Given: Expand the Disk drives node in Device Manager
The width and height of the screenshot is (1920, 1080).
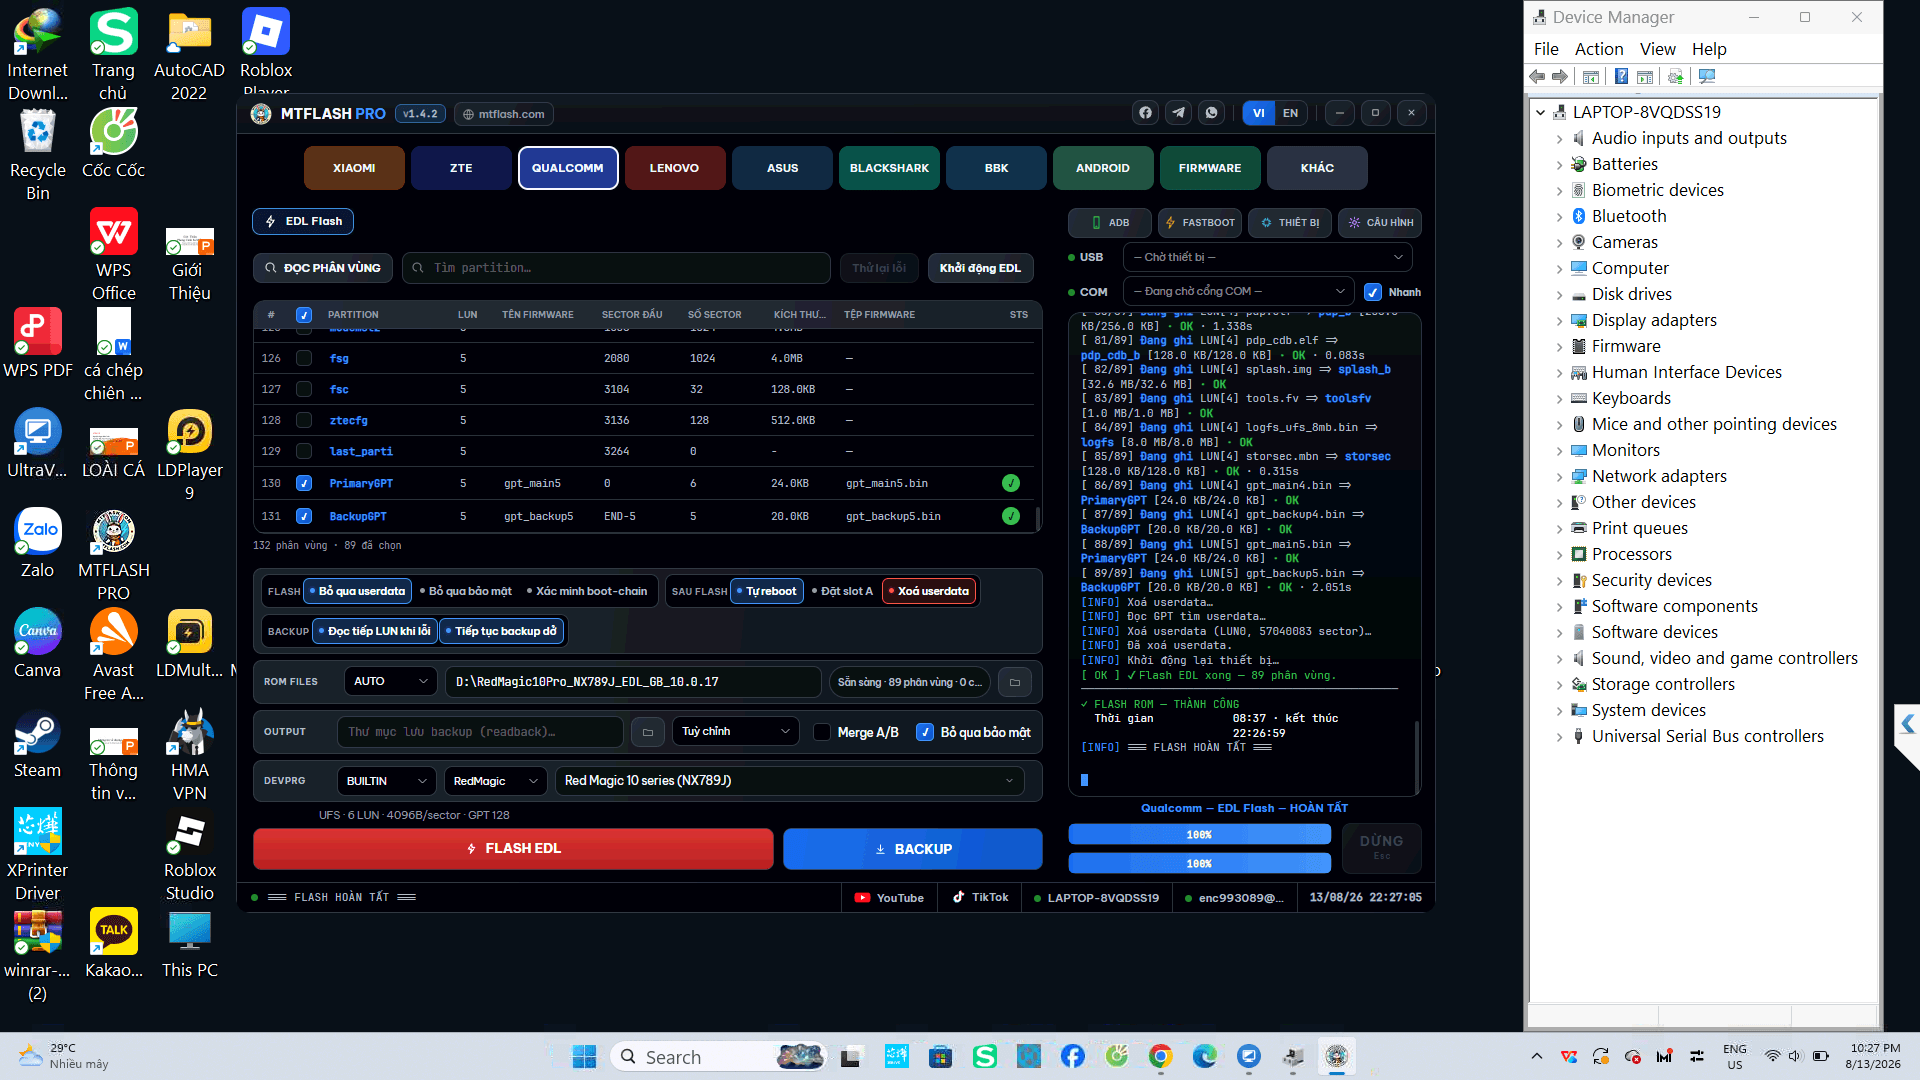Looking at the screenshot, I should coord(1559,295).
